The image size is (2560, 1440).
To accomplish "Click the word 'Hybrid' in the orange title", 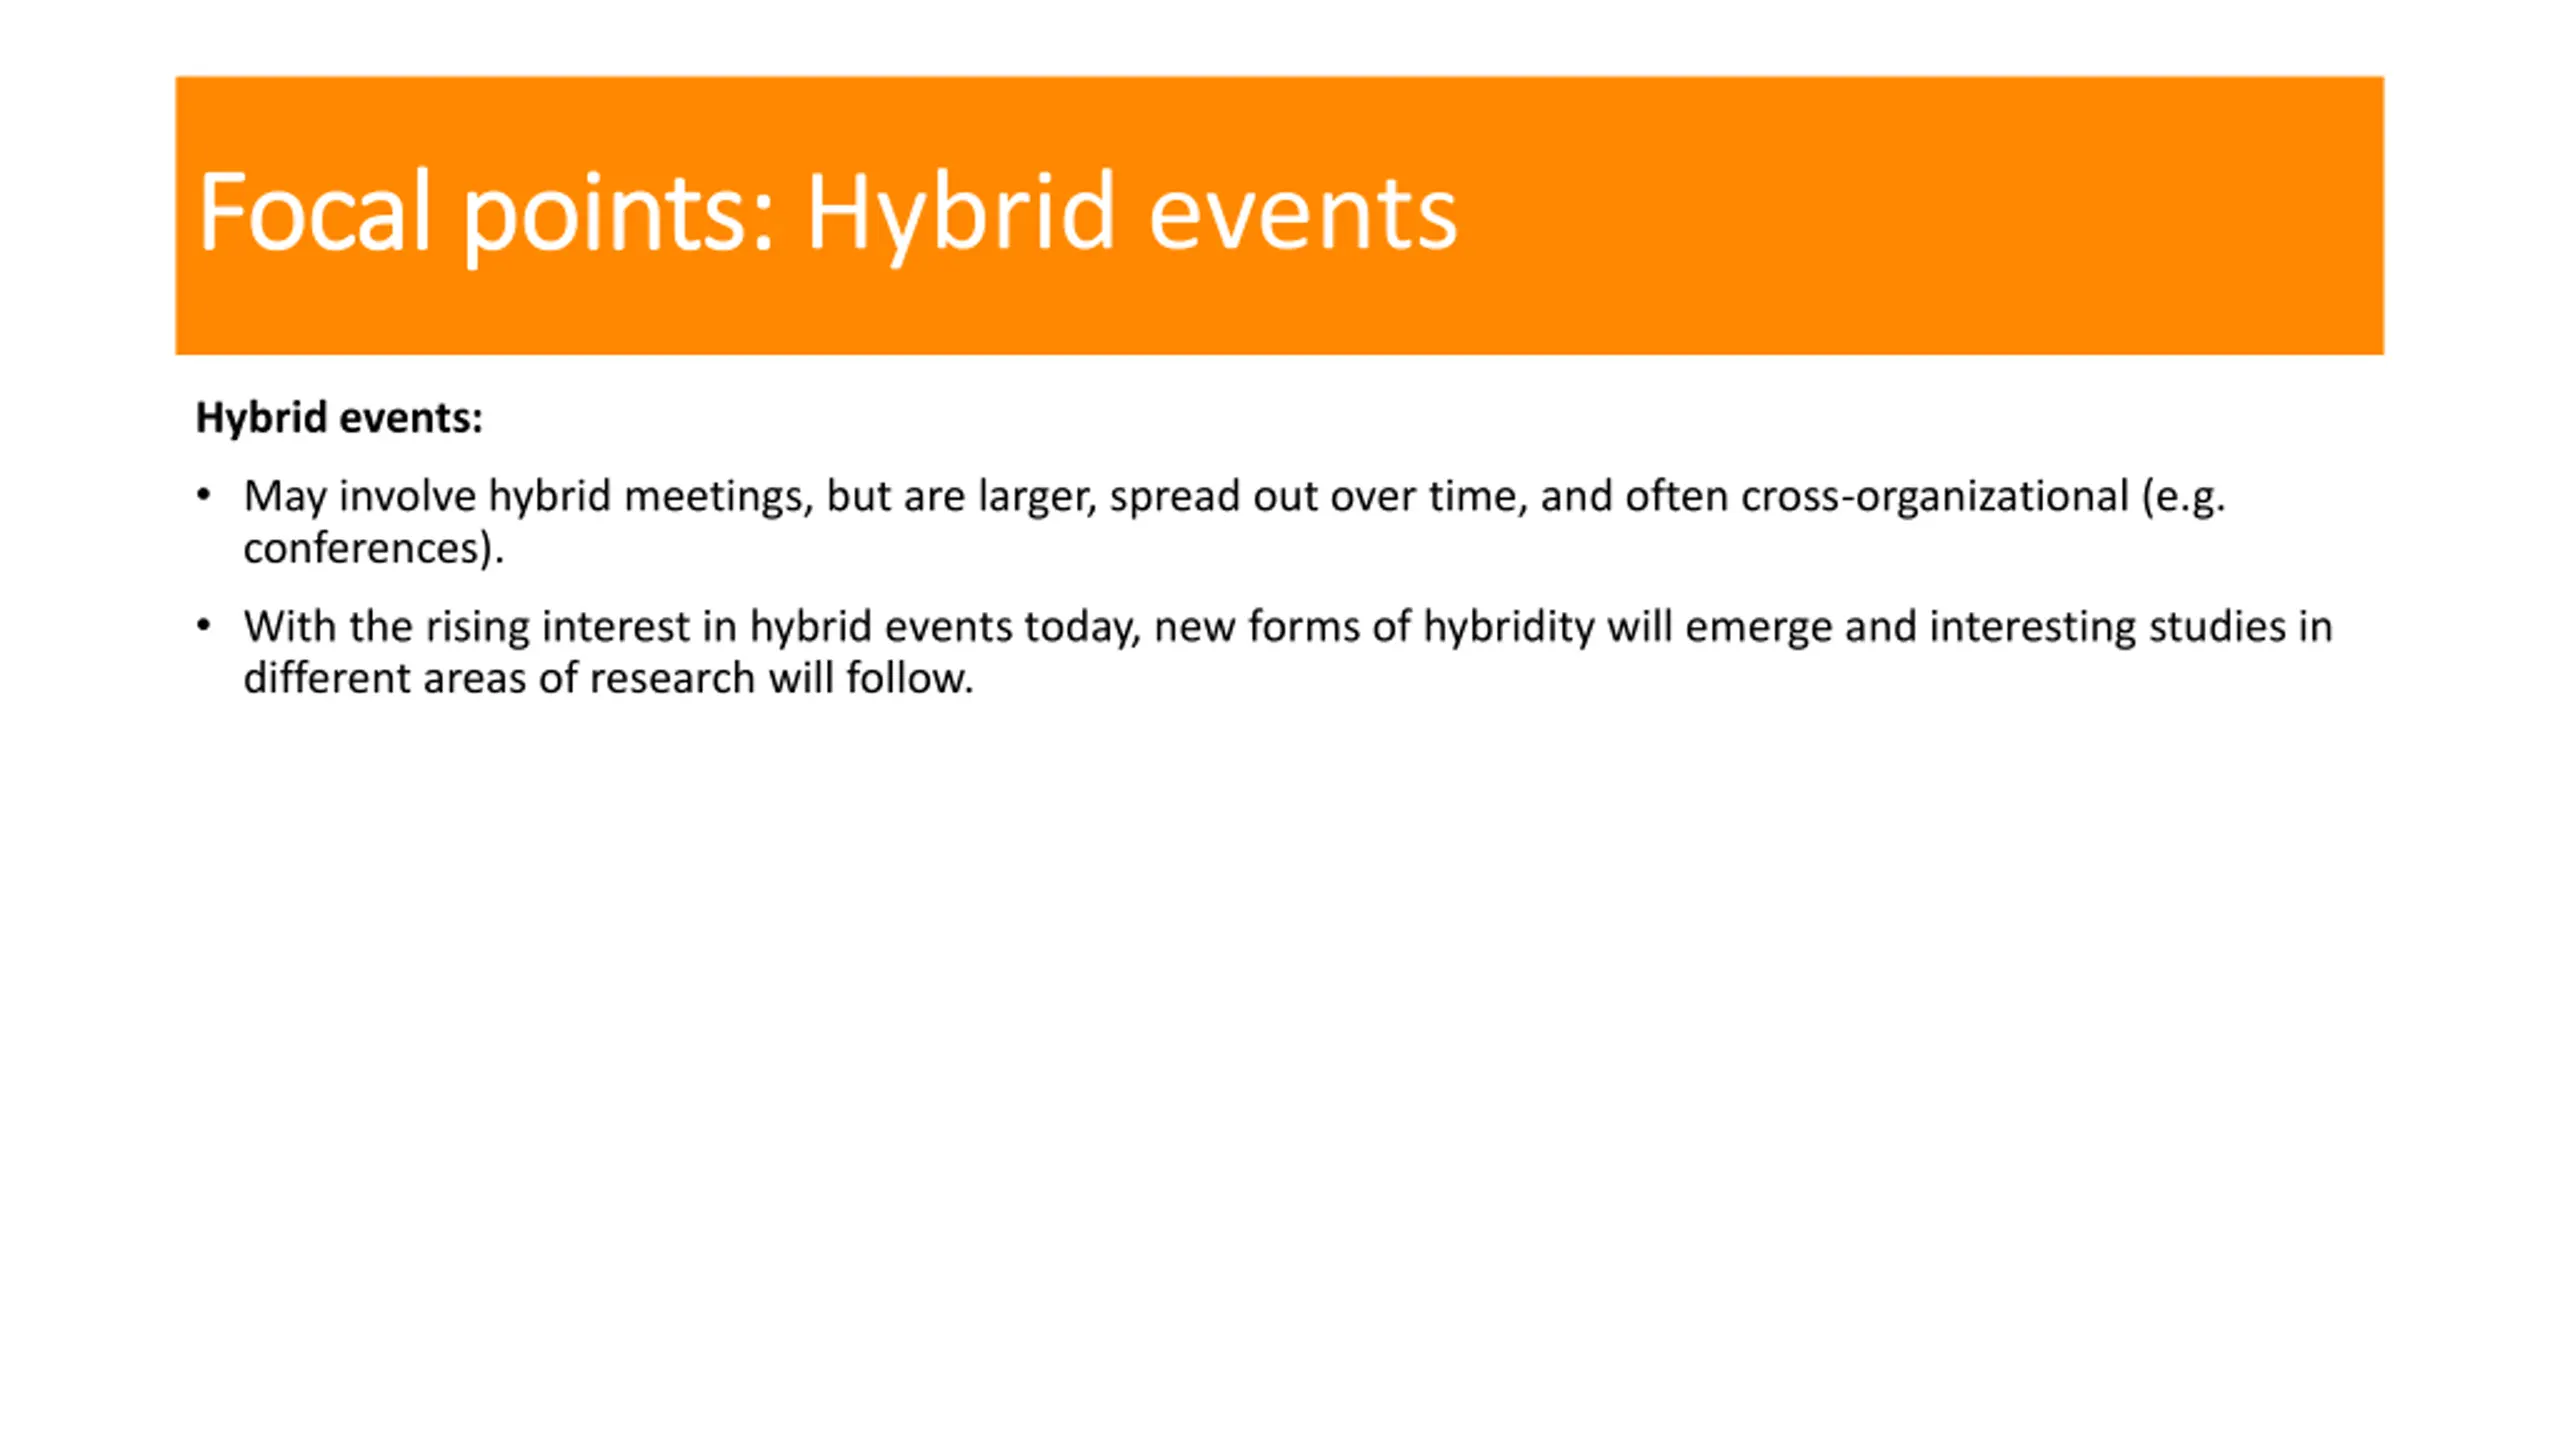I will click(960, 214).
